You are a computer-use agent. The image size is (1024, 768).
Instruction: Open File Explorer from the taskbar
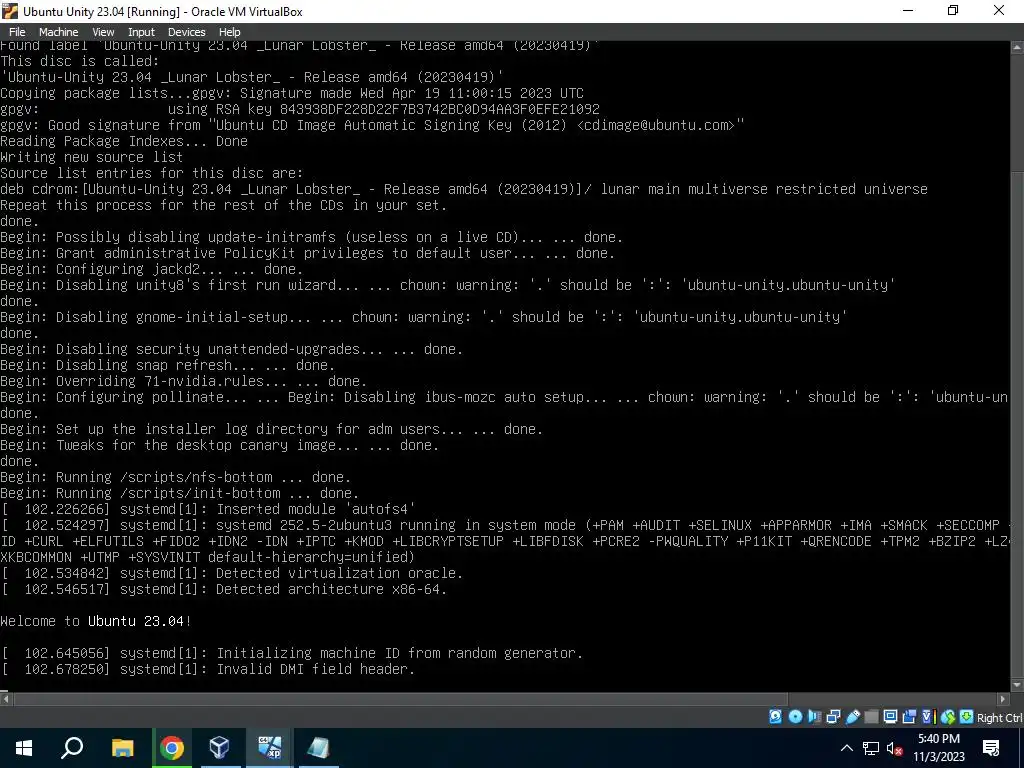click(122, 748)
